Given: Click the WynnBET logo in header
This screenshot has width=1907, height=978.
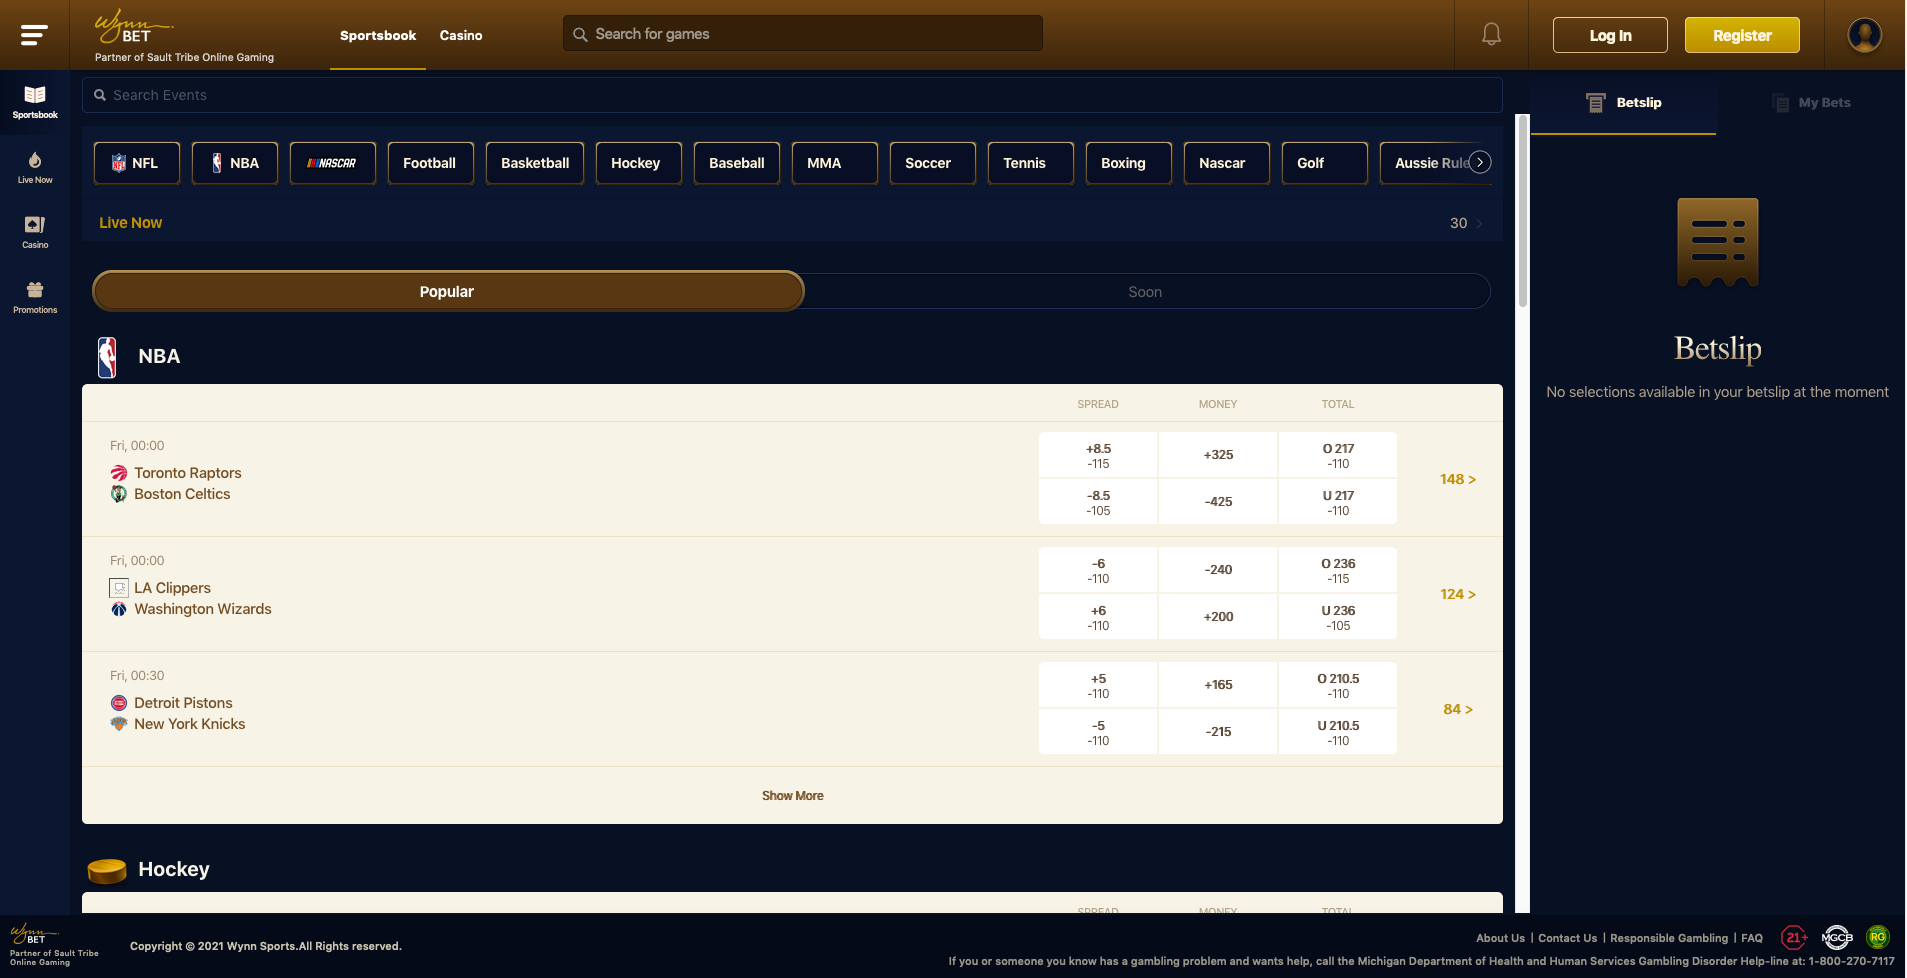Looking at the screenshot, I should tap(133, 27).
